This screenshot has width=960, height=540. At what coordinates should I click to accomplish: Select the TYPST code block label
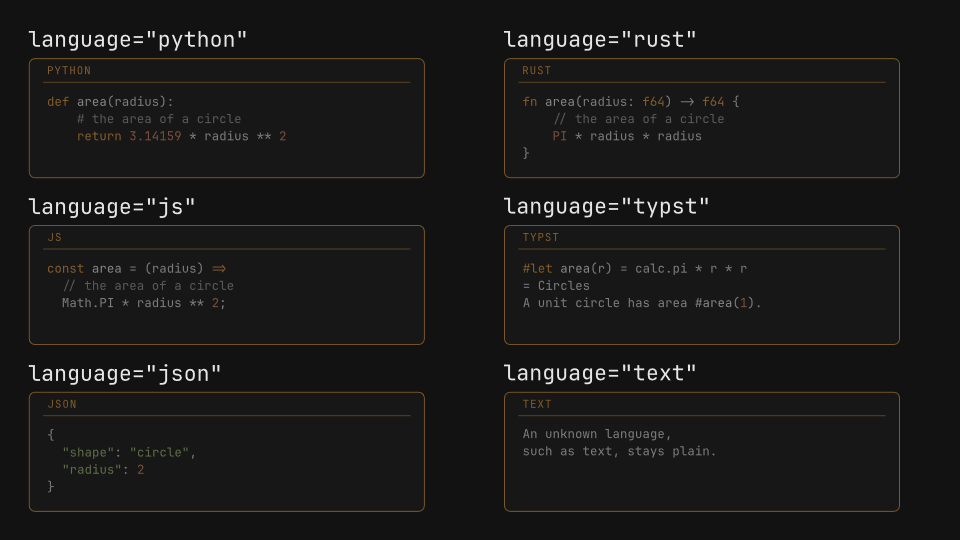[x=541, y=238]
